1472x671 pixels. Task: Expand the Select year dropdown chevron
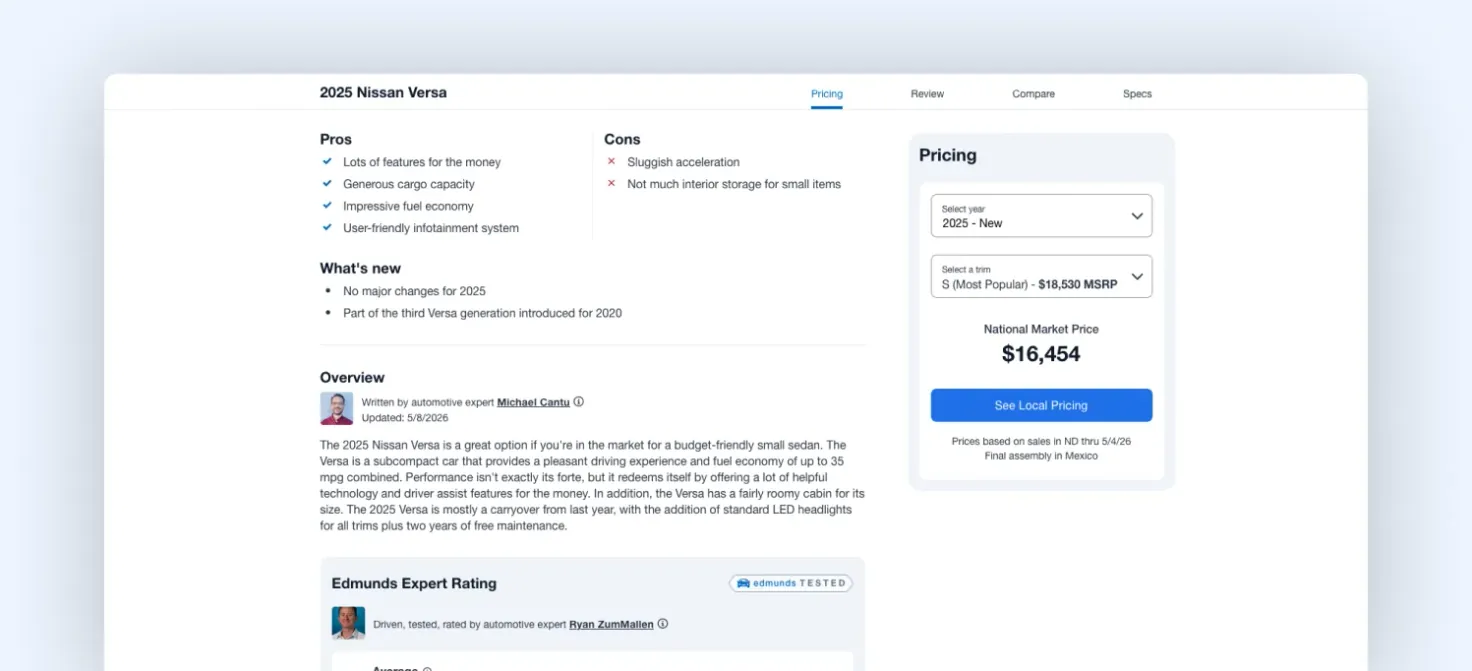coord(1136,216)
